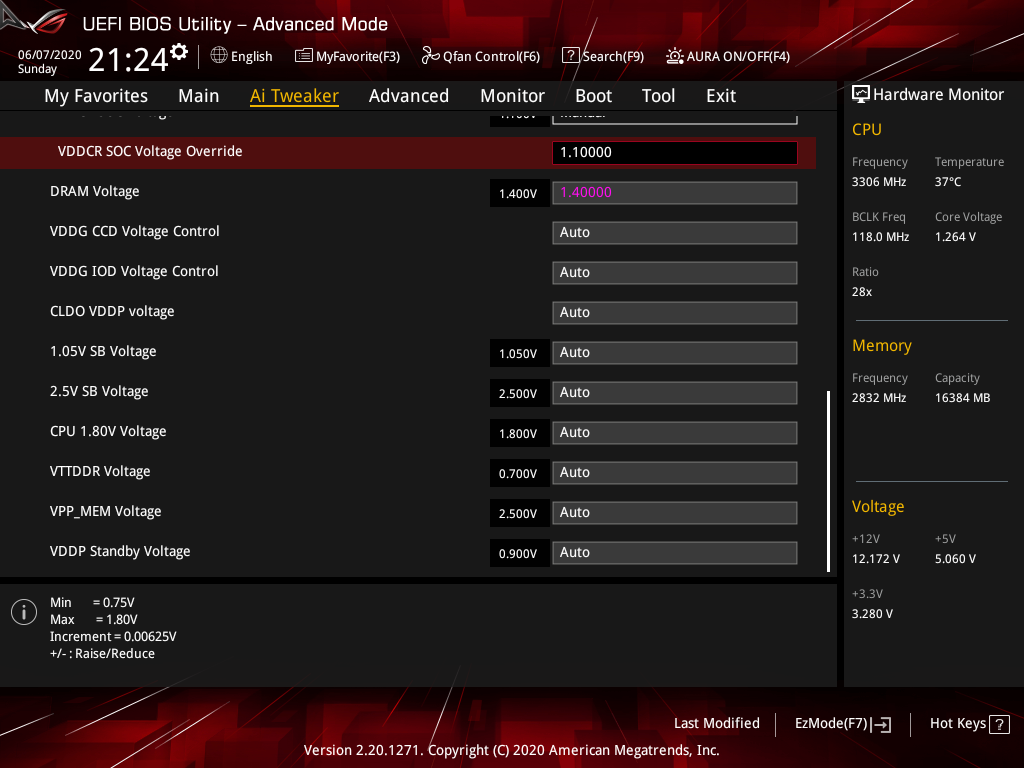The width and height of the screenshot is (1024, 768).
Task: Click the VDDP Standby Voltage Auto field
Action: (675, 552)
